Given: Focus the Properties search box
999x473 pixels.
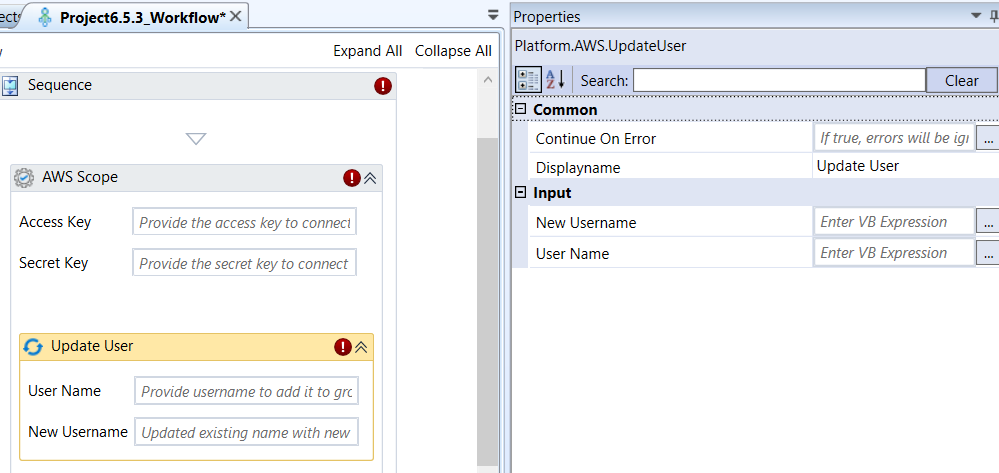Looking at the screenshot, I should click(779, 80).
